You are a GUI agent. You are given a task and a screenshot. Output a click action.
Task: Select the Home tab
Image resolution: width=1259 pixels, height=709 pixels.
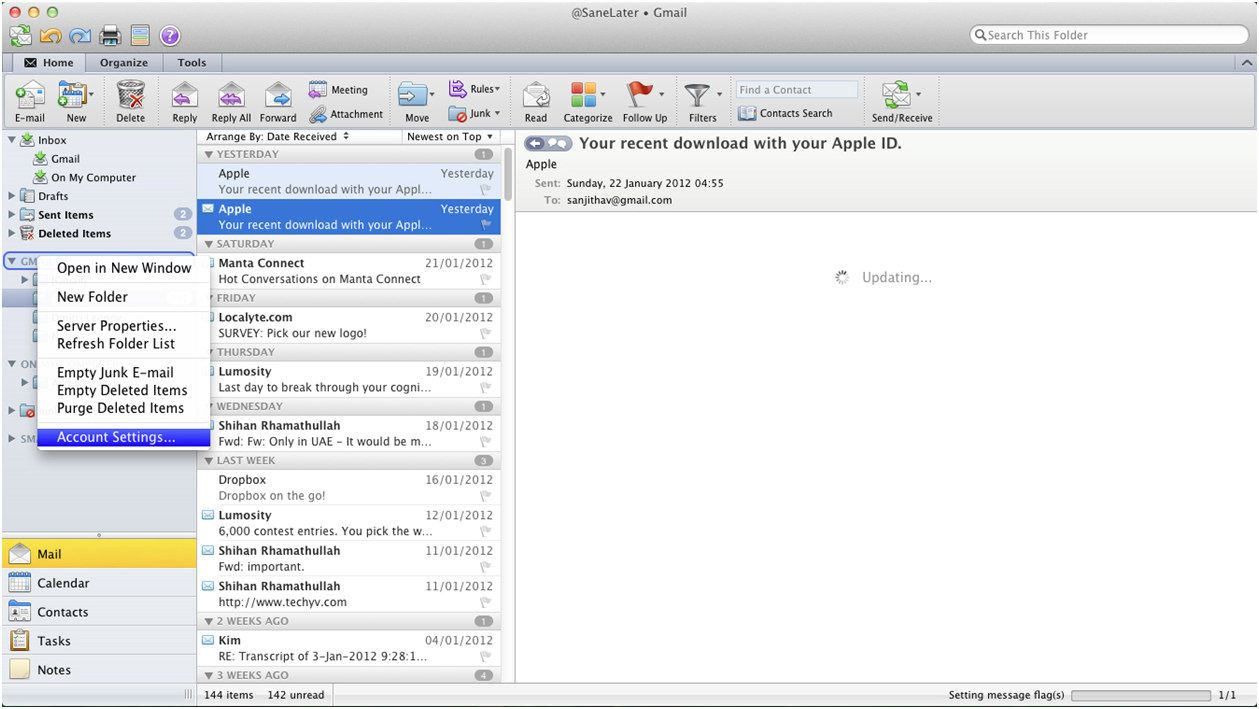coord(48,63)
